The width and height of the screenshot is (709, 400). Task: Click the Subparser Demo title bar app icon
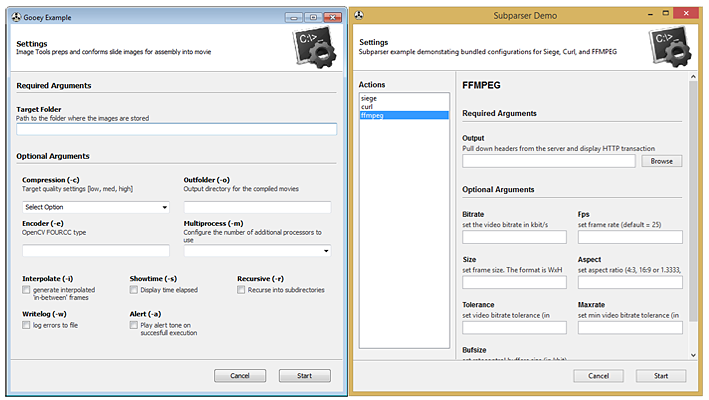(x=359, y=15)
